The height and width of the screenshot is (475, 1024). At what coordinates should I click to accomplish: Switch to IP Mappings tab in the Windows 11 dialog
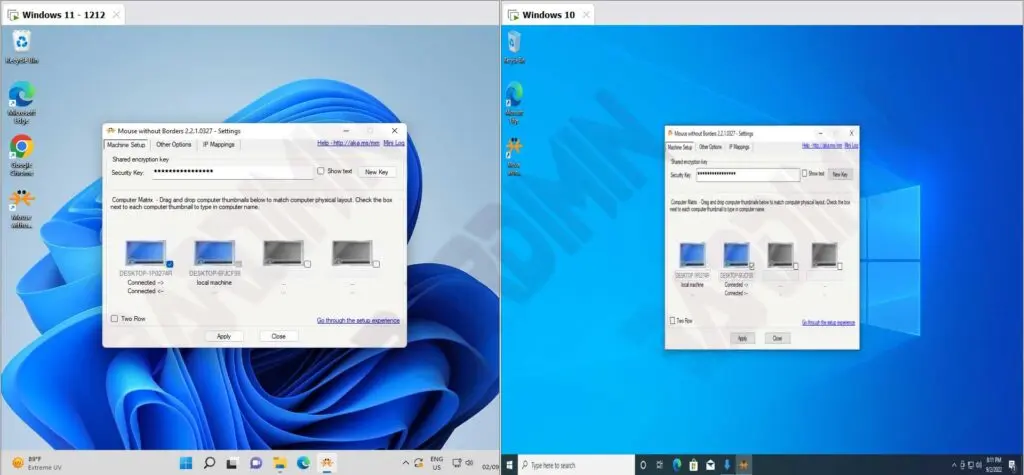tap(219, 144)
